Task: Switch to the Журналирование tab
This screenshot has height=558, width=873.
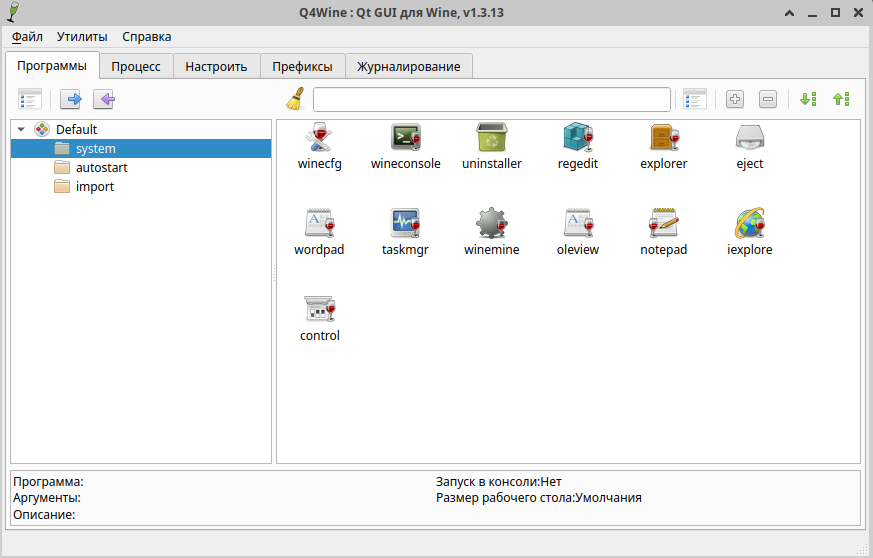Action: pos(409,67)
